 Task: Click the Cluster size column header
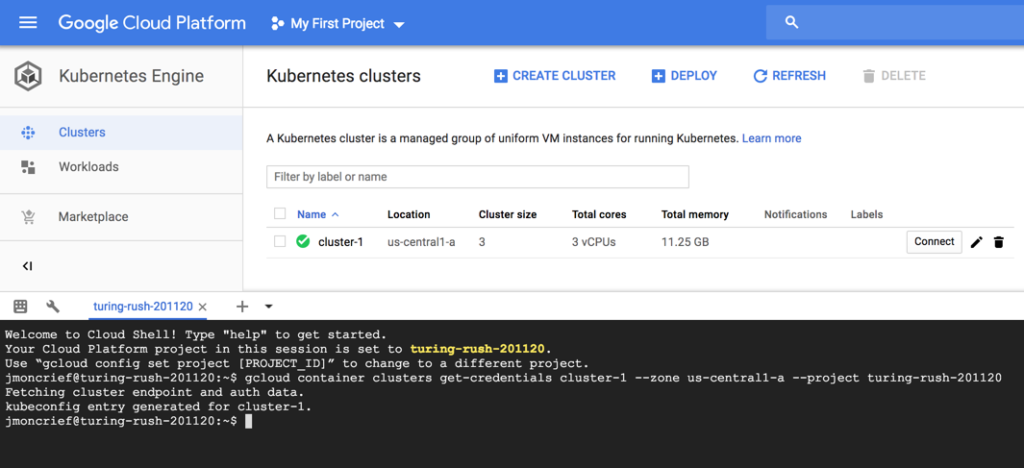pyautogui.click(x=507, y=214)
